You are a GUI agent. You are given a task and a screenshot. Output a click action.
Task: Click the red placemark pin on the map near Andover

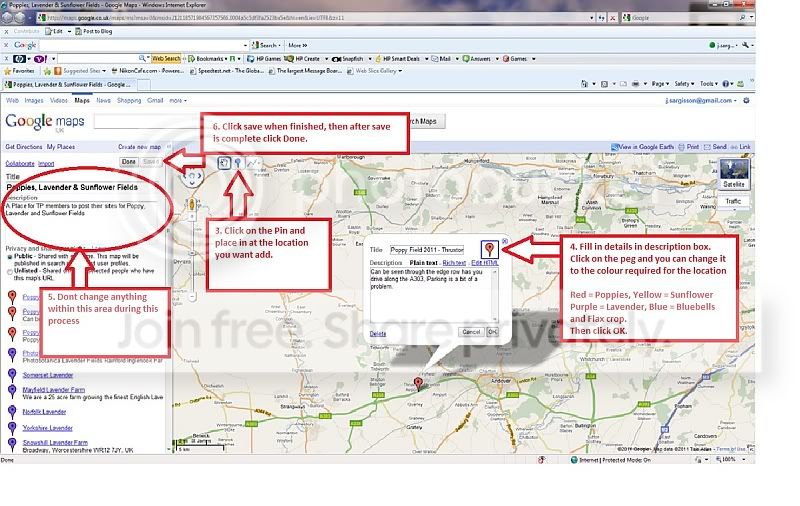pos(418,384)
